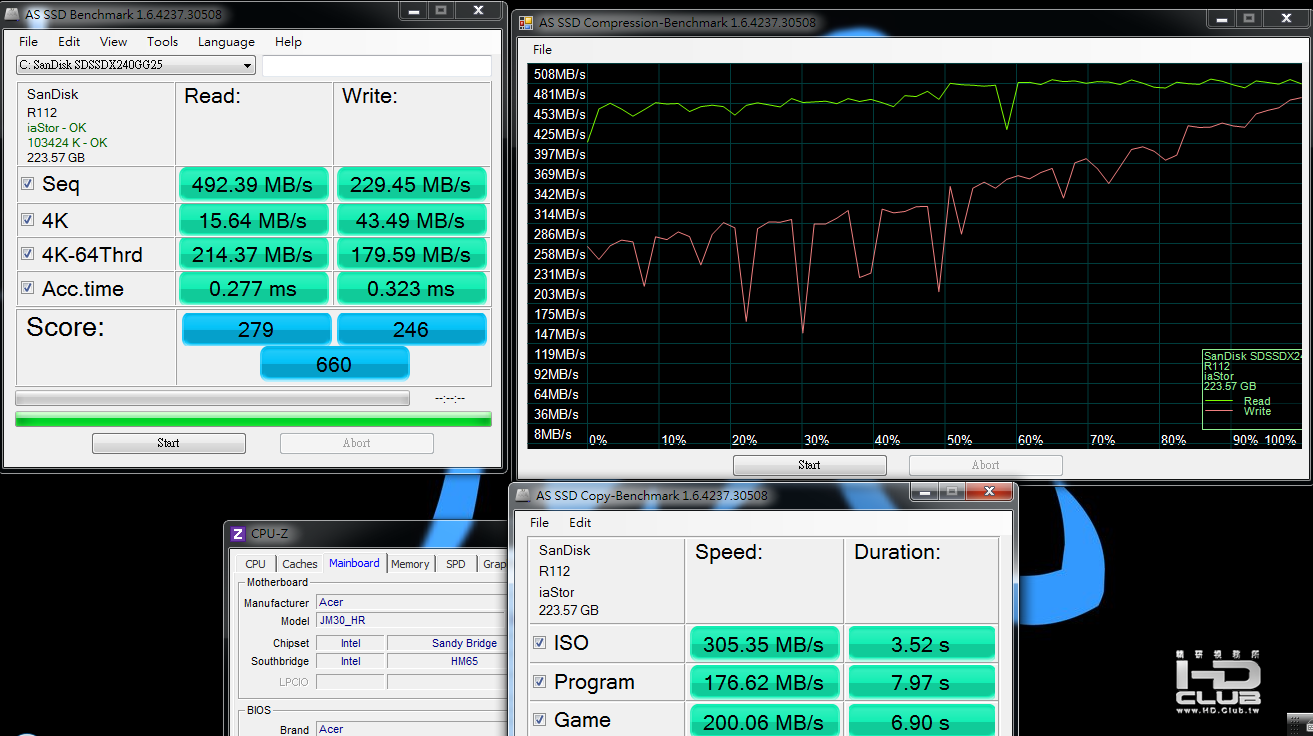
Task: Click the total score 660 box
Action: [334, 364]
